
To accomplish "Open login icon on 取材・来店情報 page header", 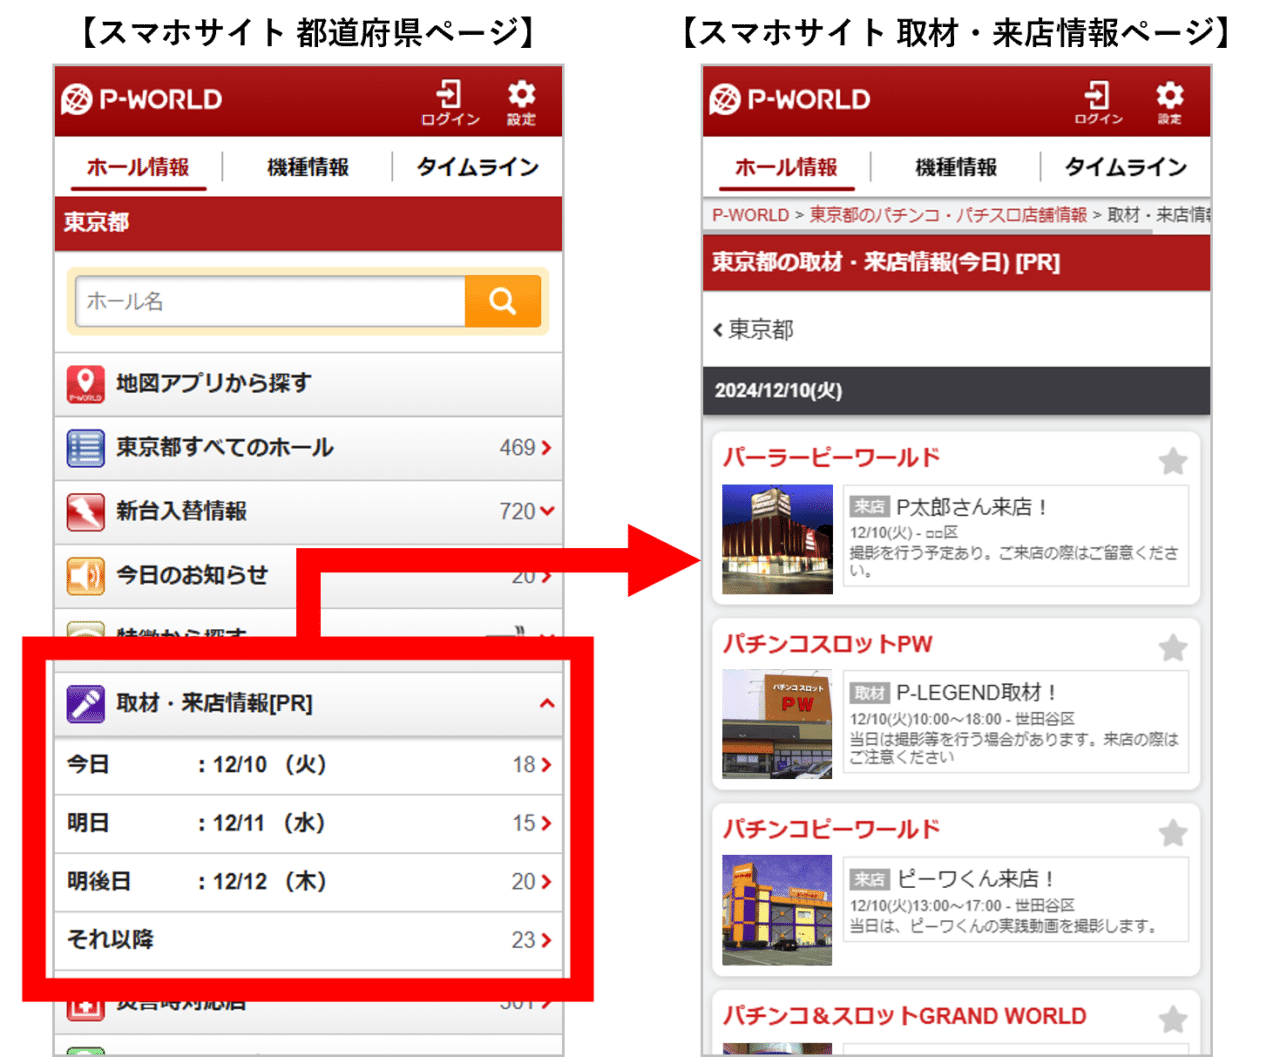I will click(x=1098, y=103).
